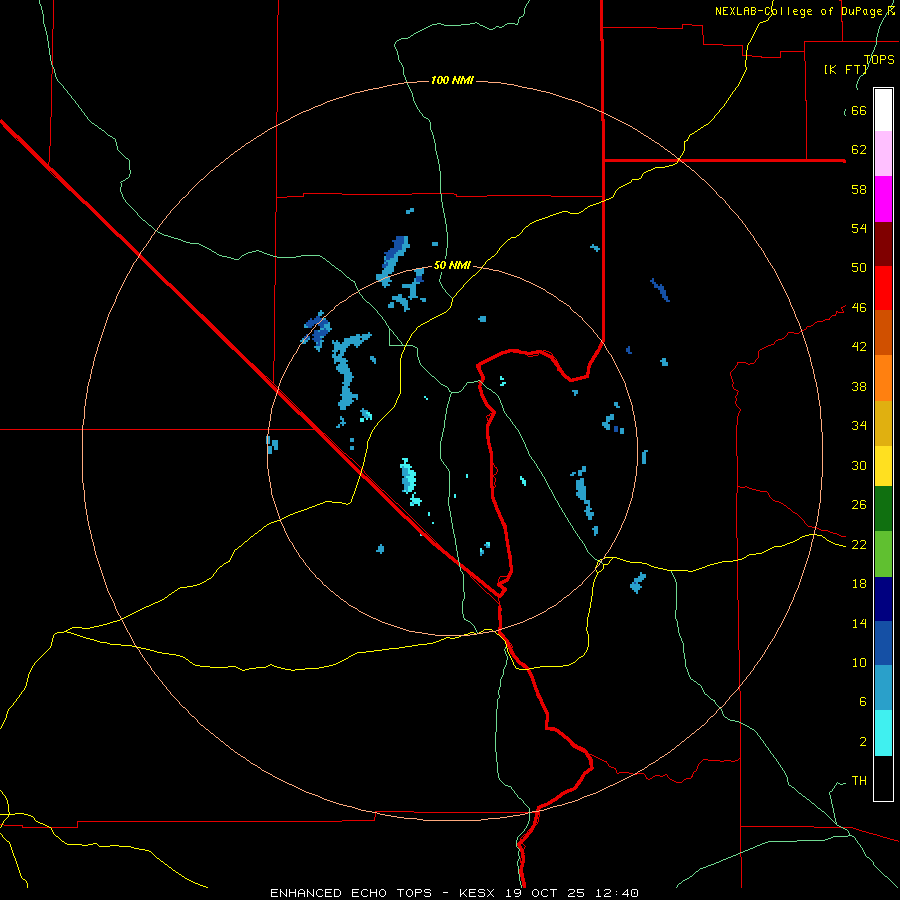
Task: Click the bright red 50 kft swatch
Action: tap(883, 288)
